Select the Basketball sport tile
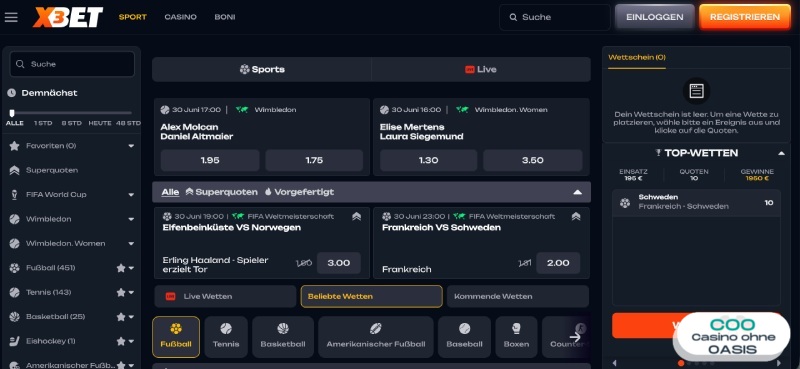Viewport: 800px width, 369px height. [283, 336]
